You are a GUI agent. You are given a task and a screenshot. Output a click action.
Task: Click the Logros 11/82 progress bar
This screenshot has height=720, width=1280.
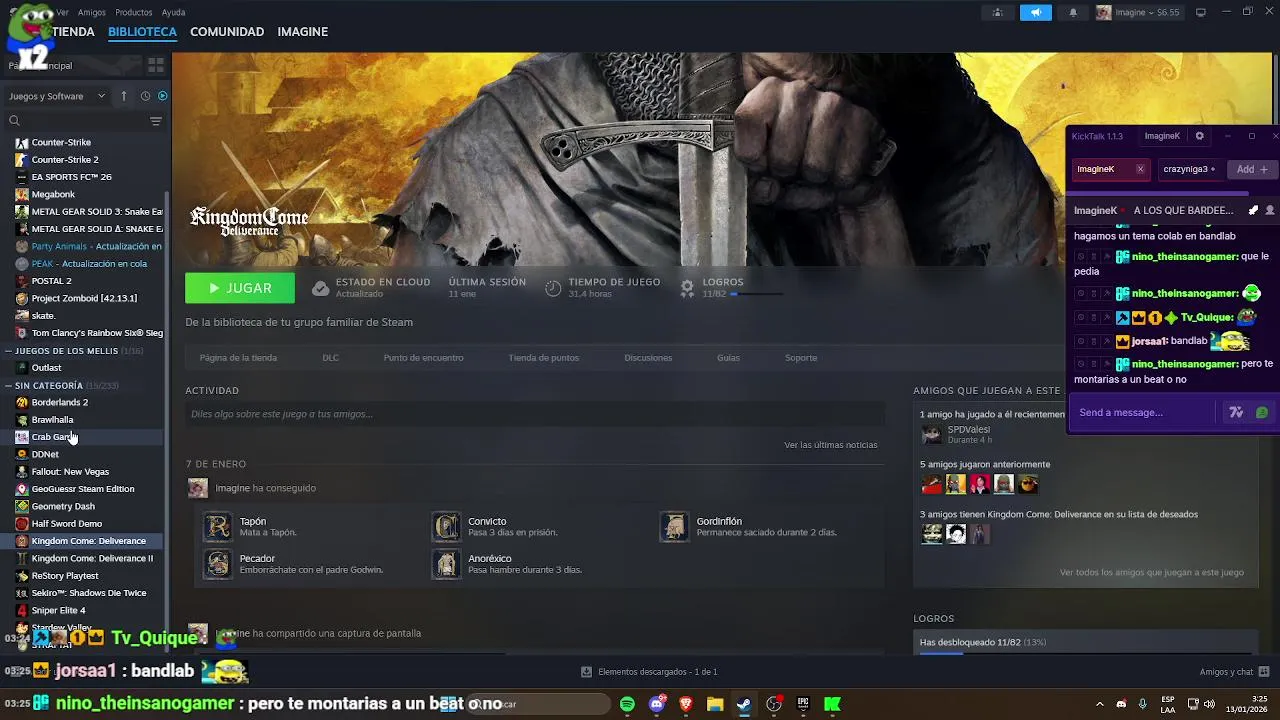click(756, 294)
